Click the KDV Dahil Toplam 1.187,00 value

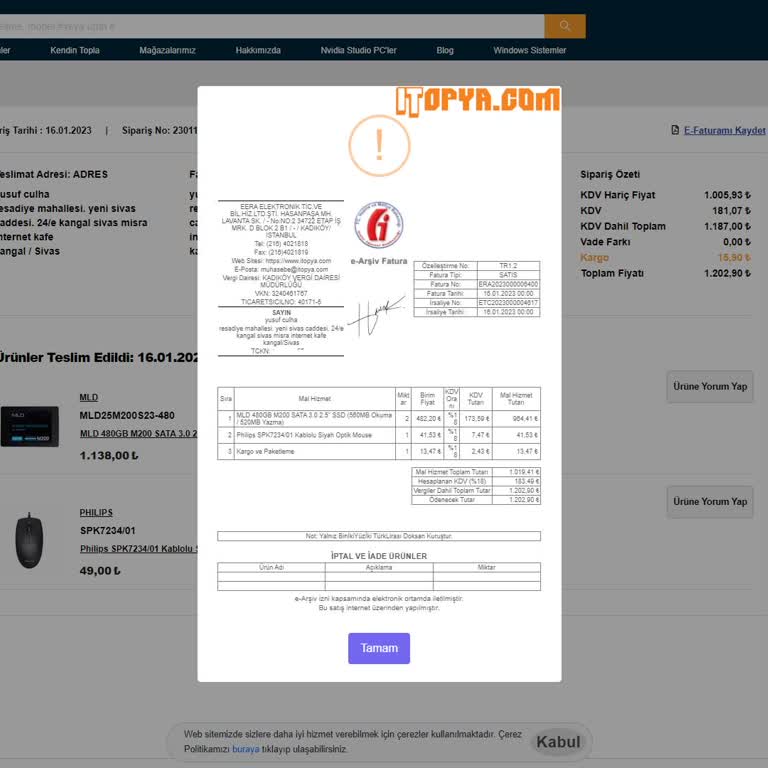(727, 226)
